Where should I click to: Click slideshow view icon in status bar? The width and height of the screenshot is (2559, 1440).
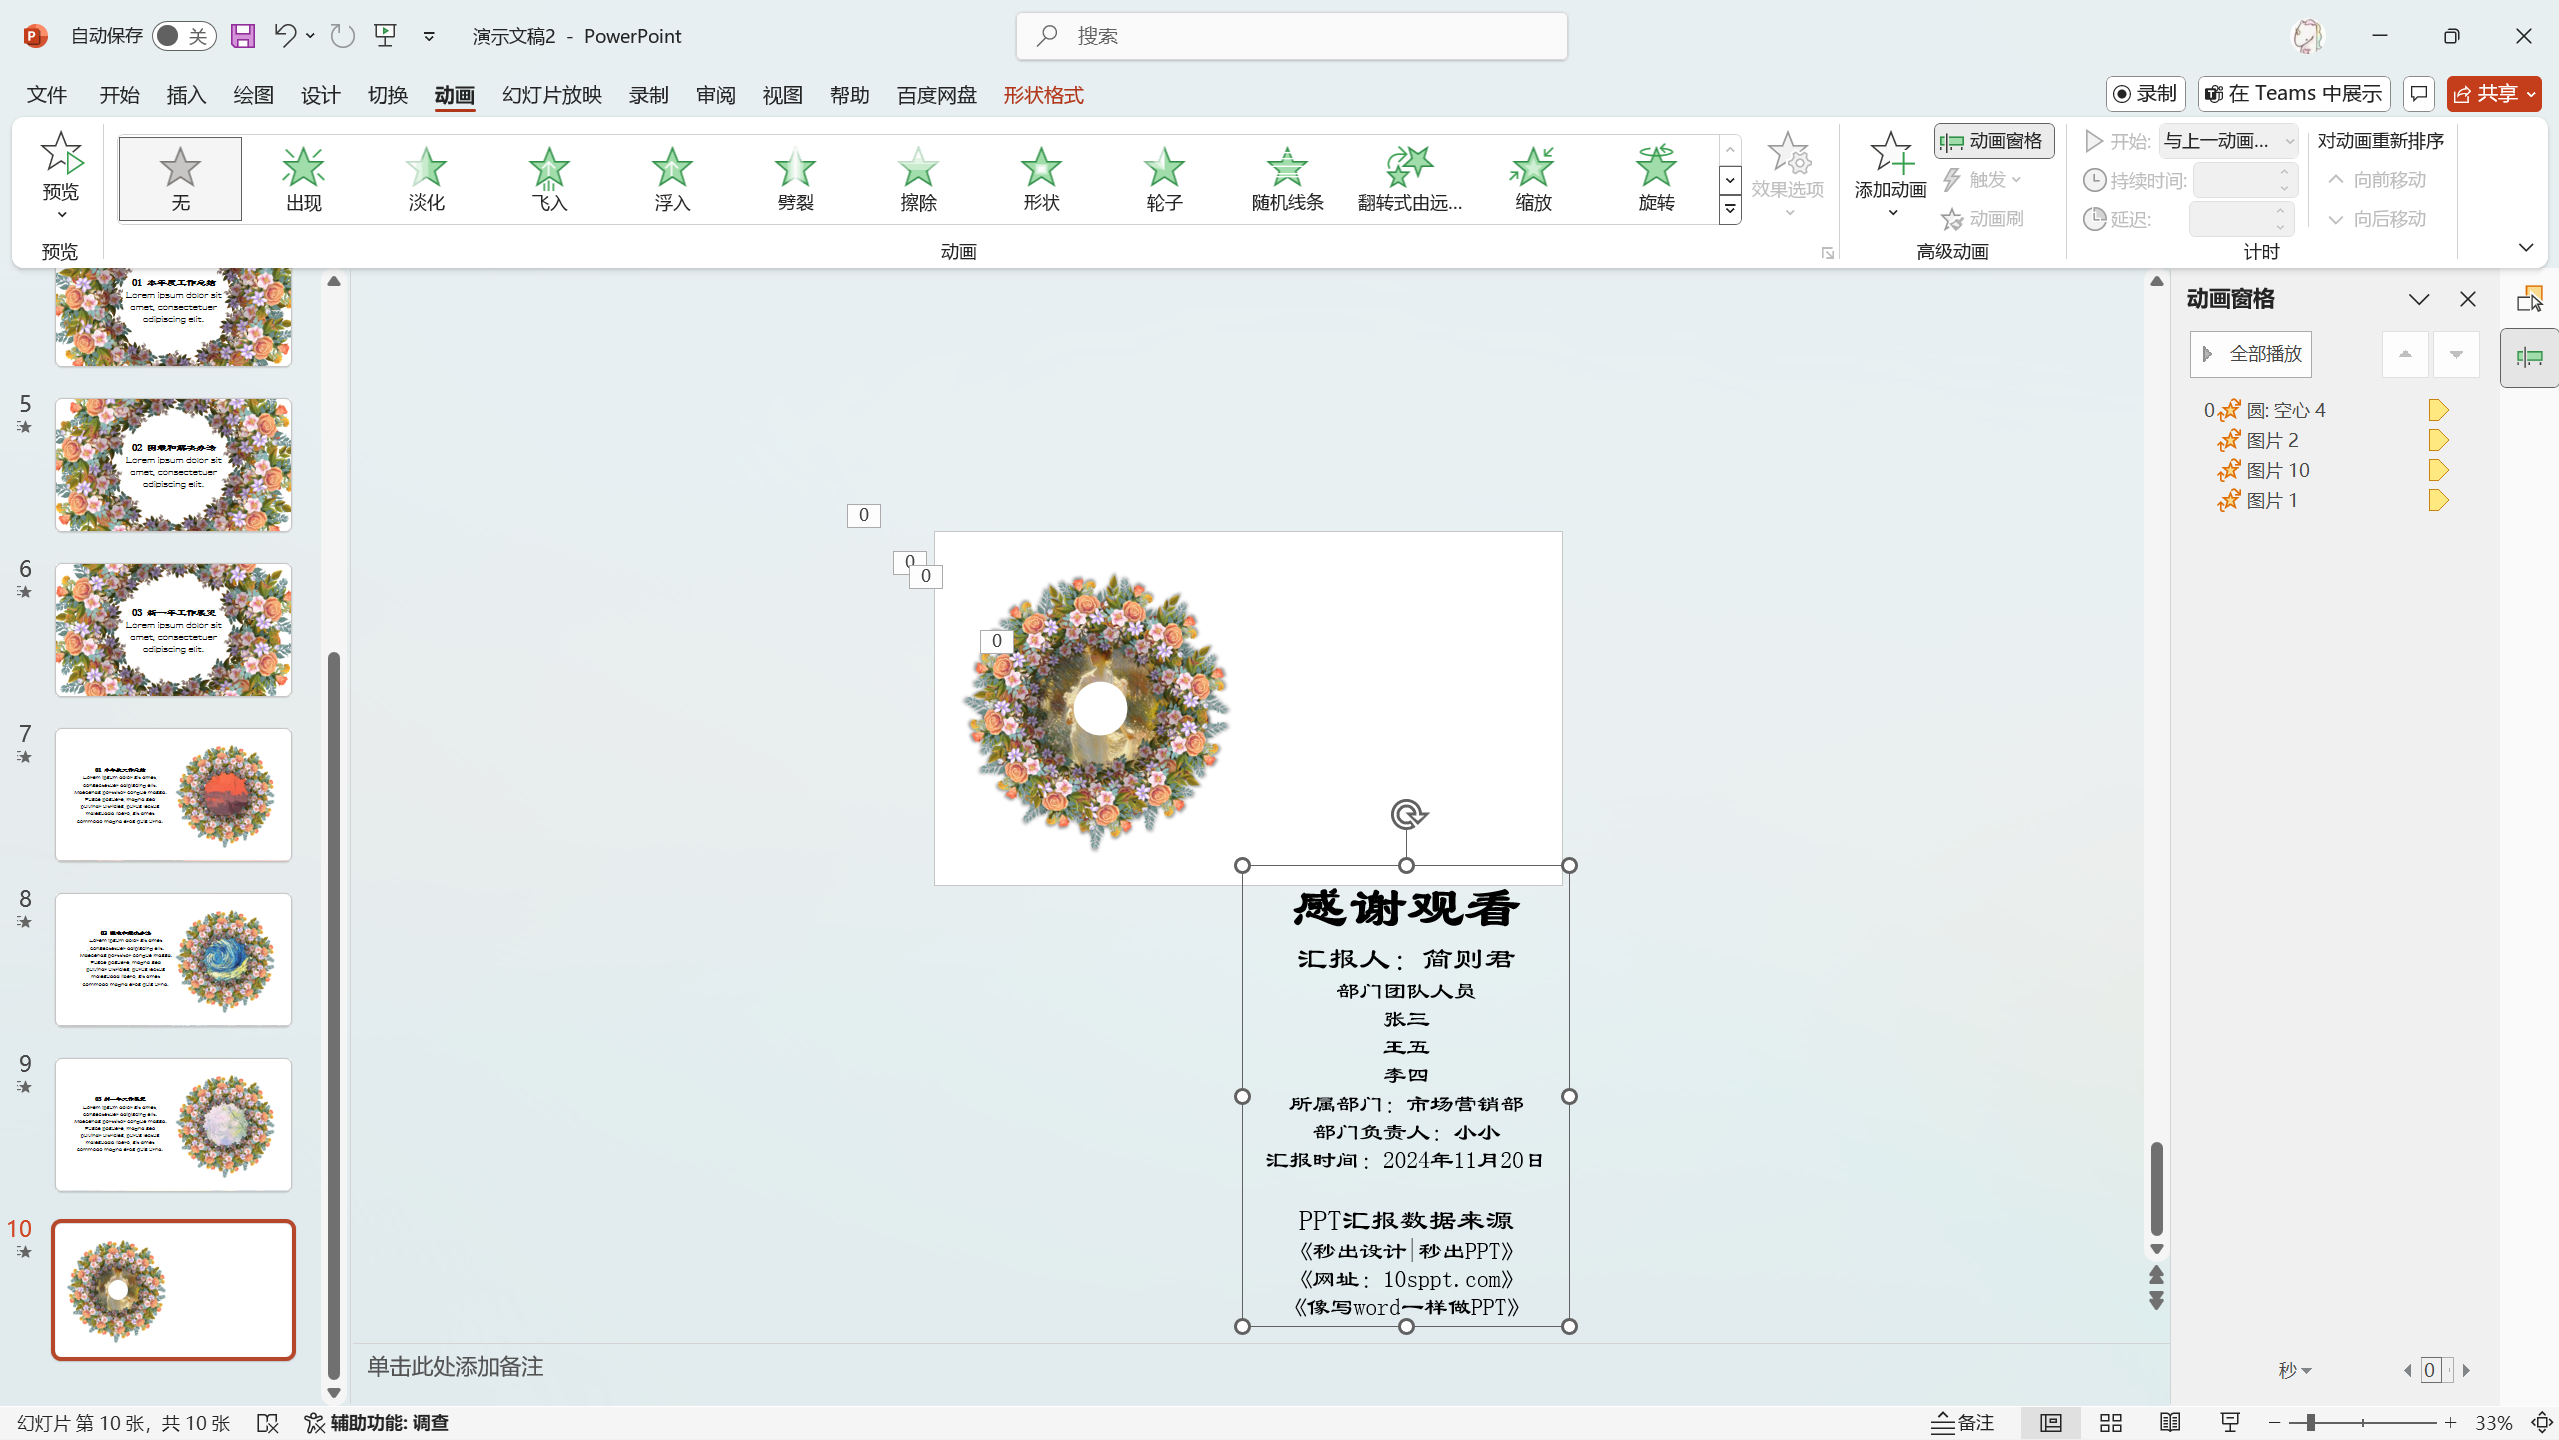click(x=2230, y=1422)
